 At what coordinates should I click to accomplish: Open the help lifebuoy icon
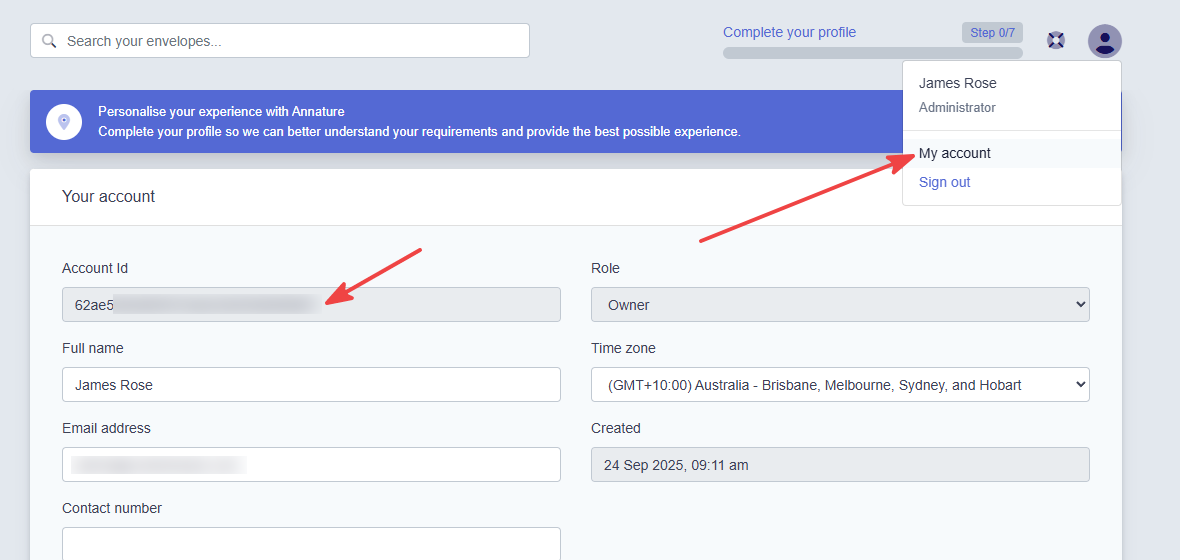pyautogui.click(x=1056, y=41)
